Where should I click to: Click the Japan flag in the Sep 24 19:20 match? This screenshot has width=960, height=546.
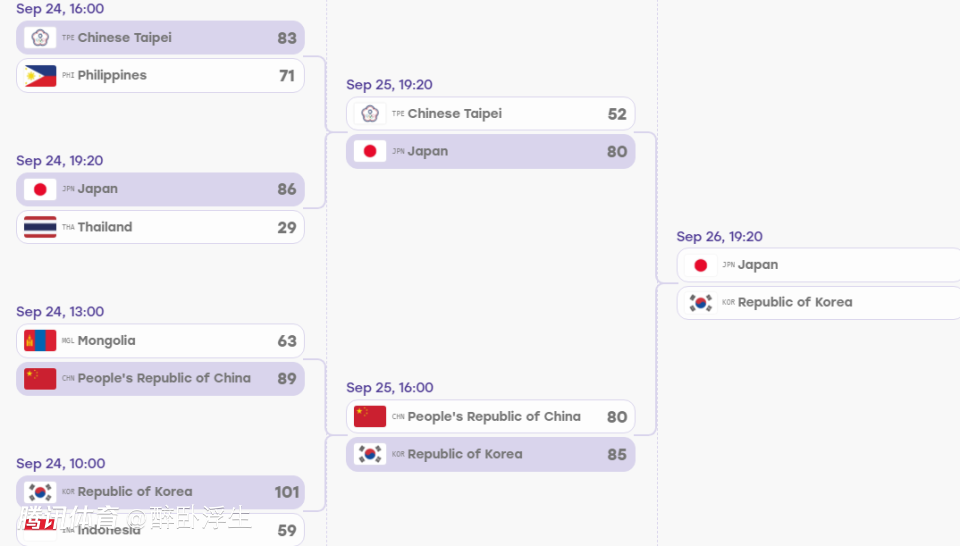(40, 190)
